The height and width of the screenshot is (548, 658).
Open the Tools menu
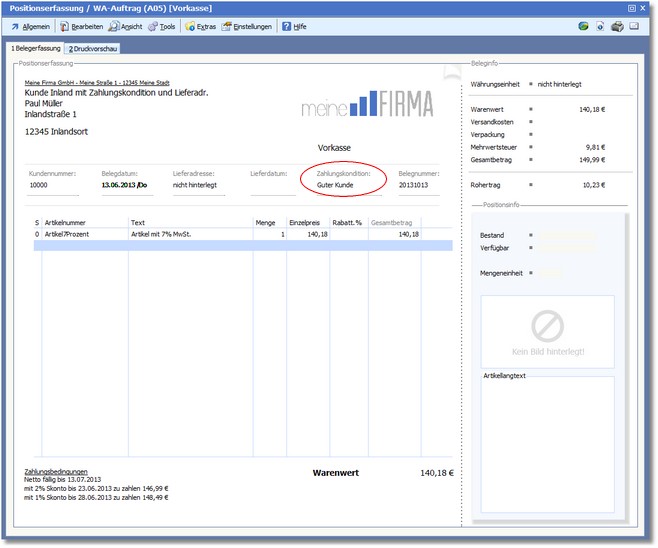click(162, 27)
